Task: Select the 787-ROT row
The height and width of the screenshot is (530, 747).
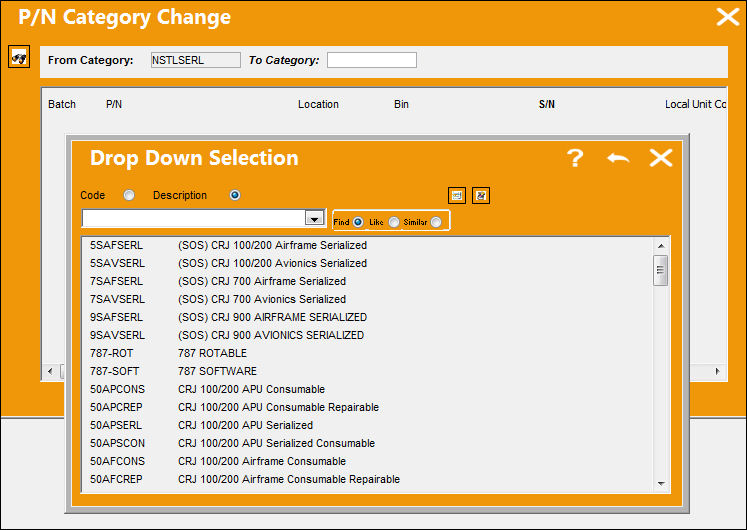Action: click(368, 353)
